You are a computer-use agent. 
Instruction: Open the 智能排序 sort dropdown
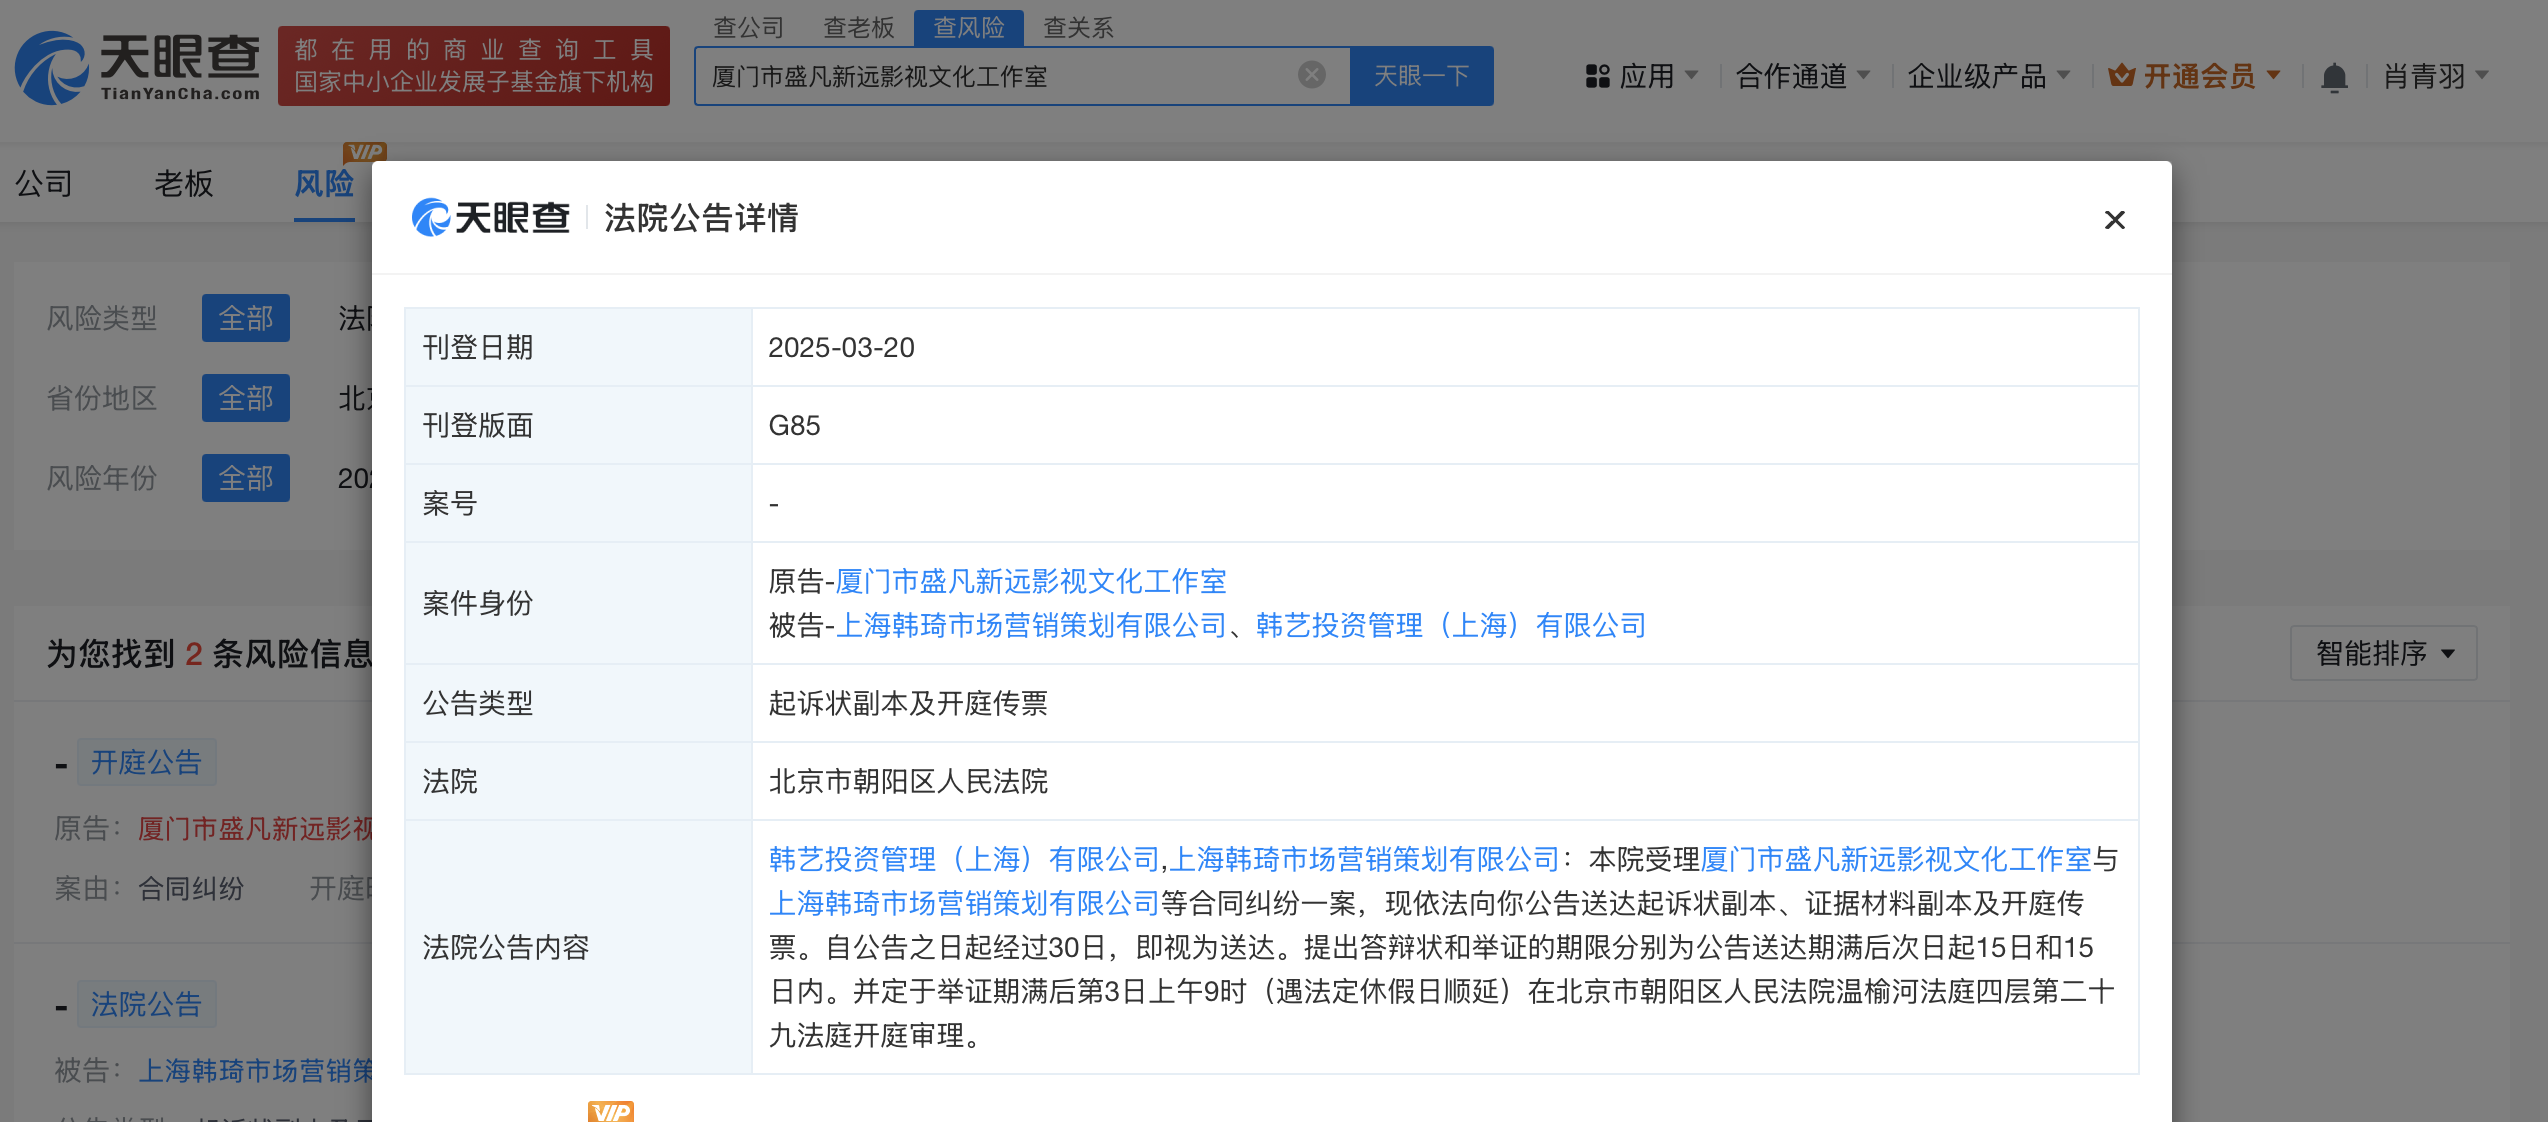click(x=2384, y=653)
